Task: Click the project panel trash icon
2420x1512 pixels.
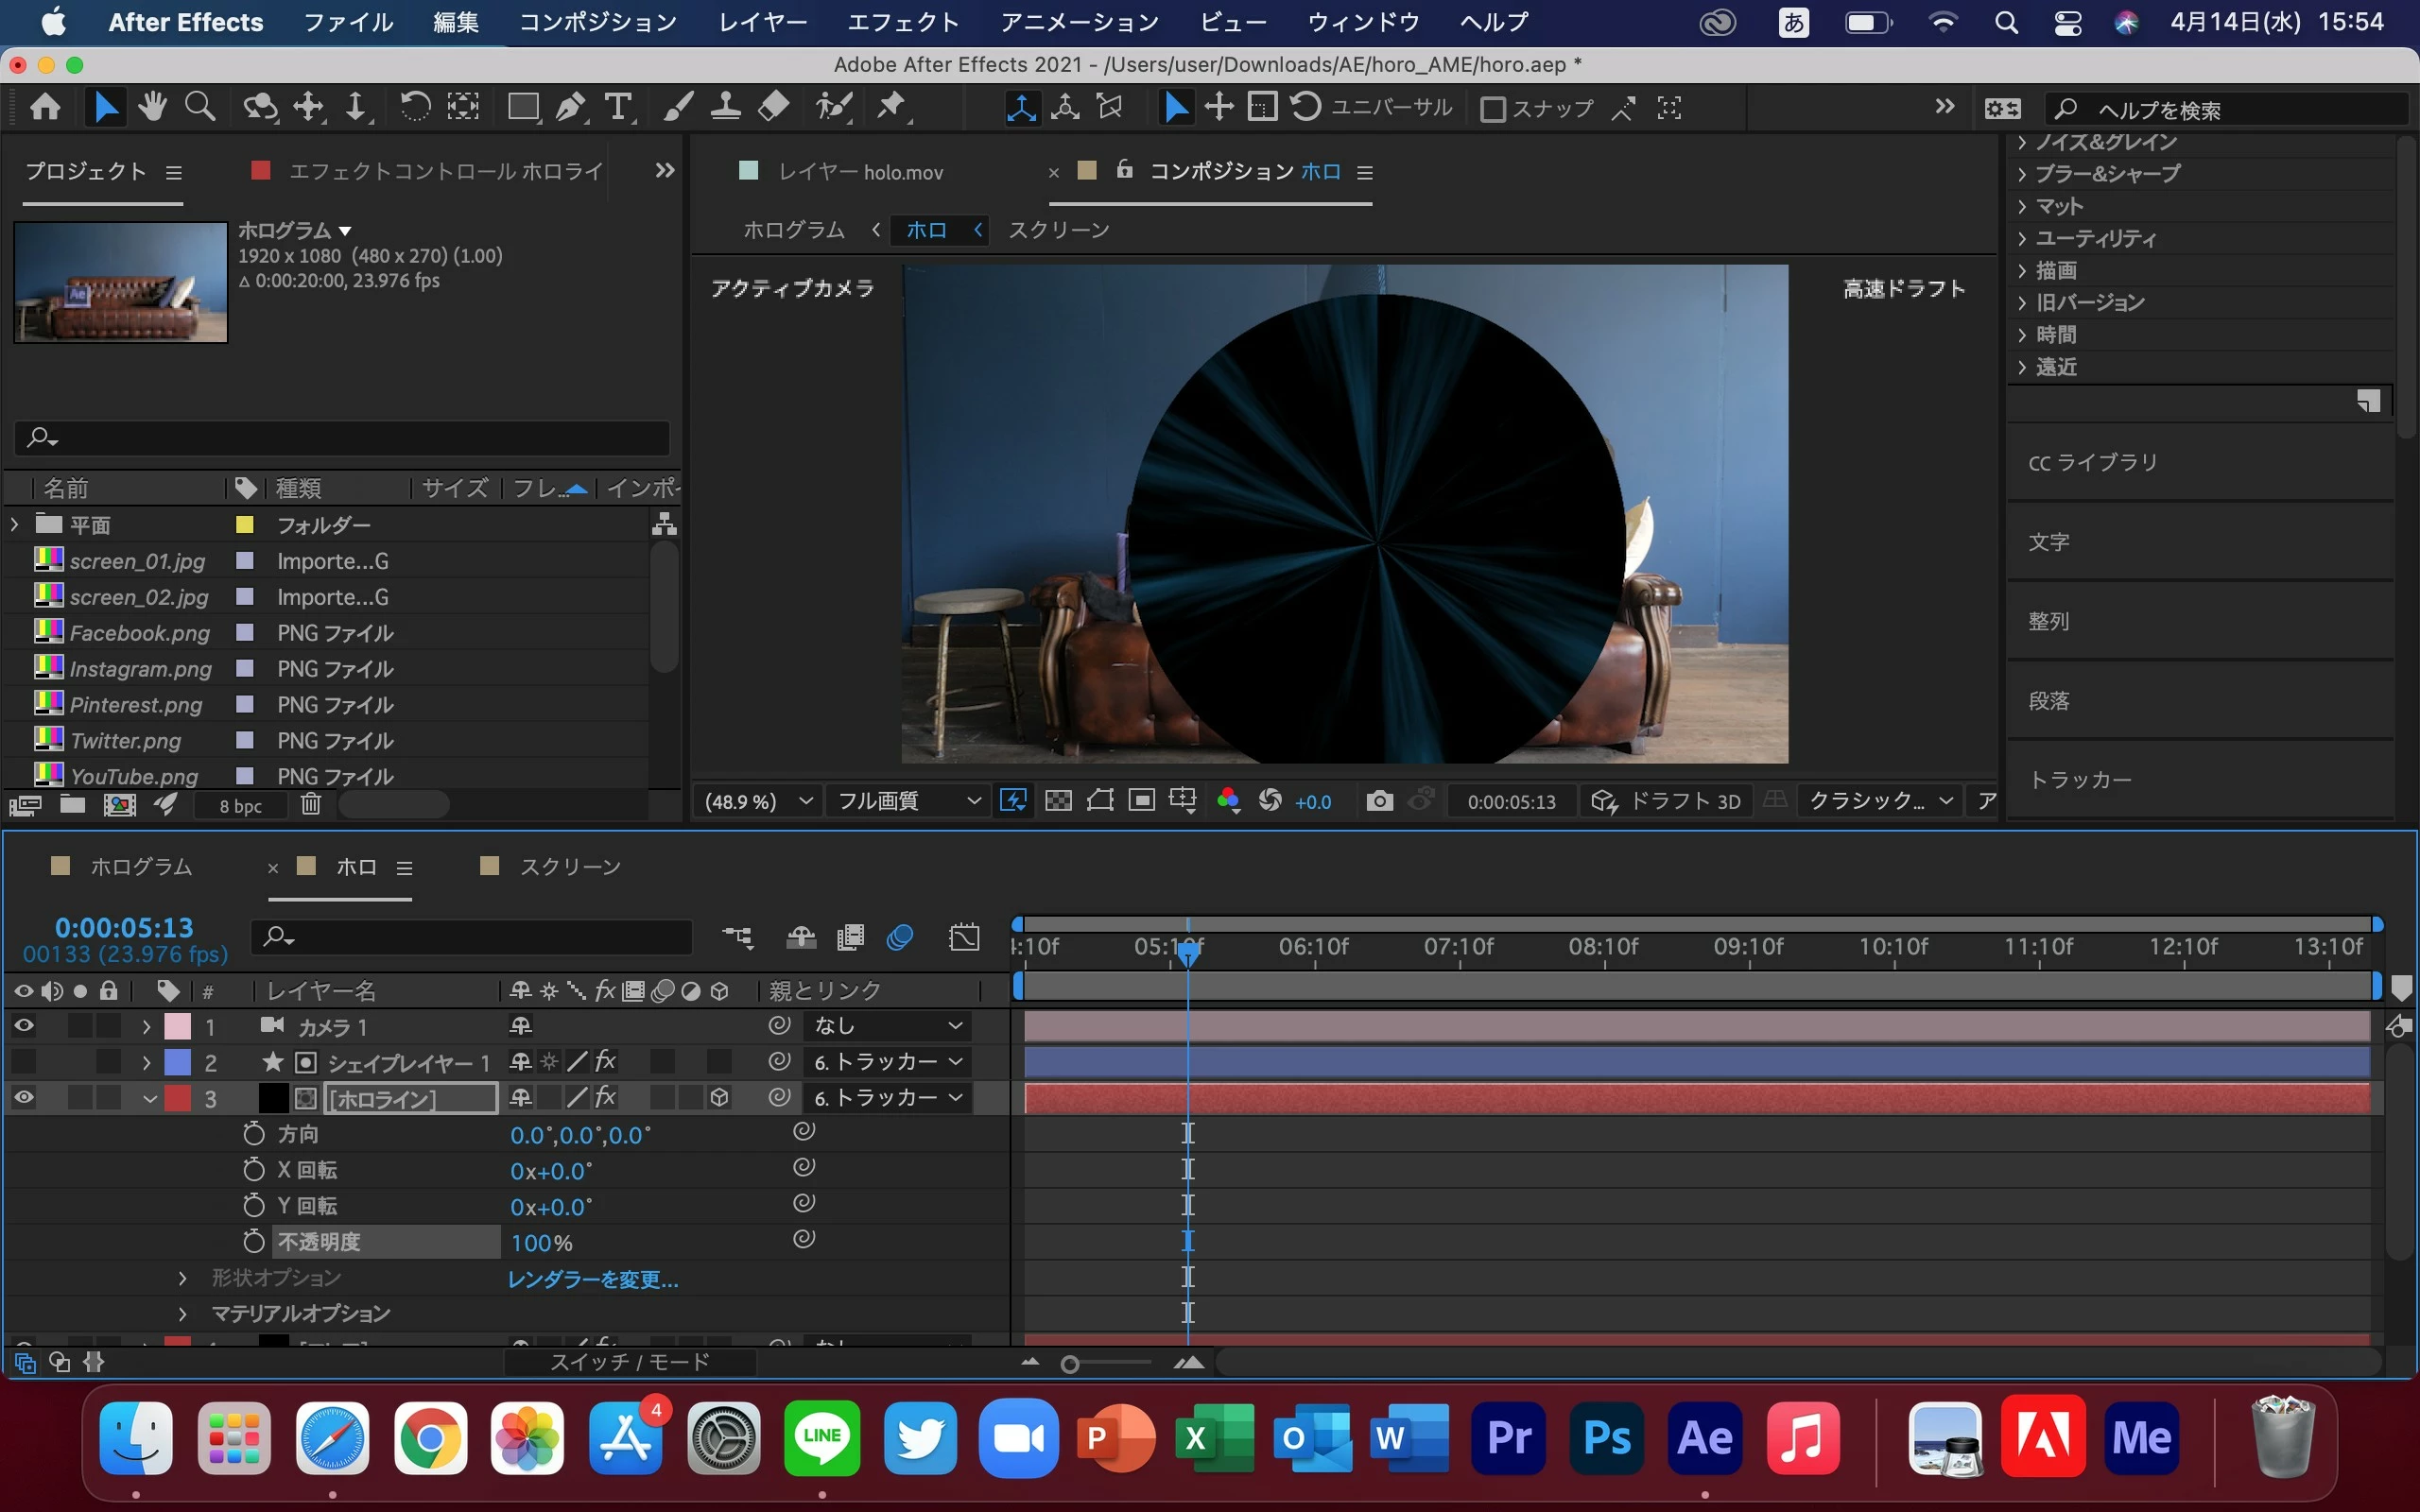Action: coord(311,804)
